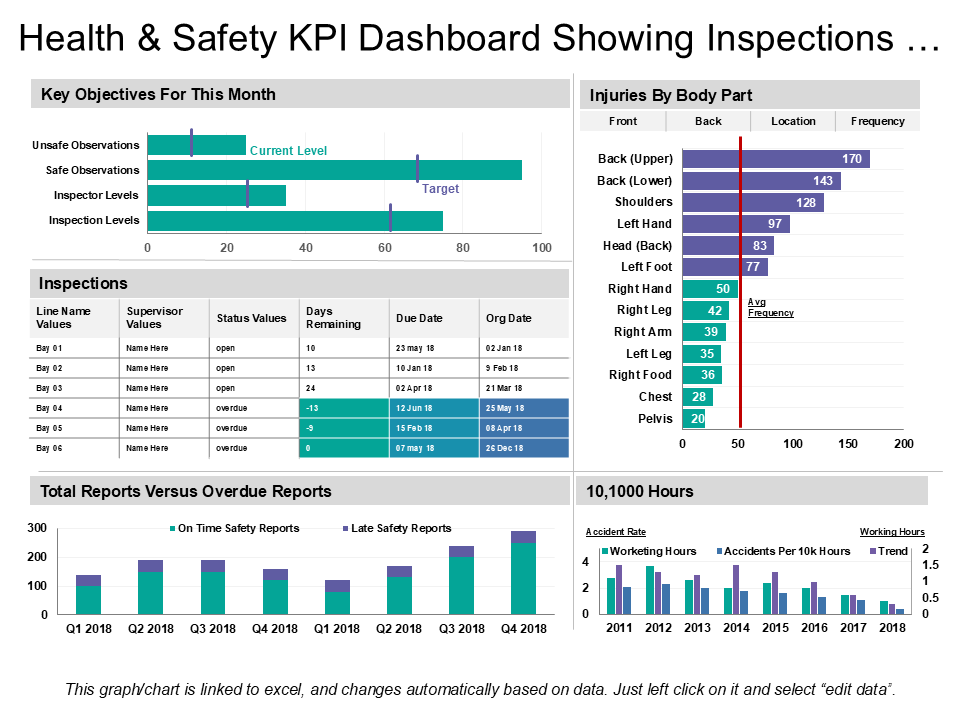Click the Trend legend swatch
Image resolution: width=960 pixels, height=720 pixels.
(x=873, y=551)
